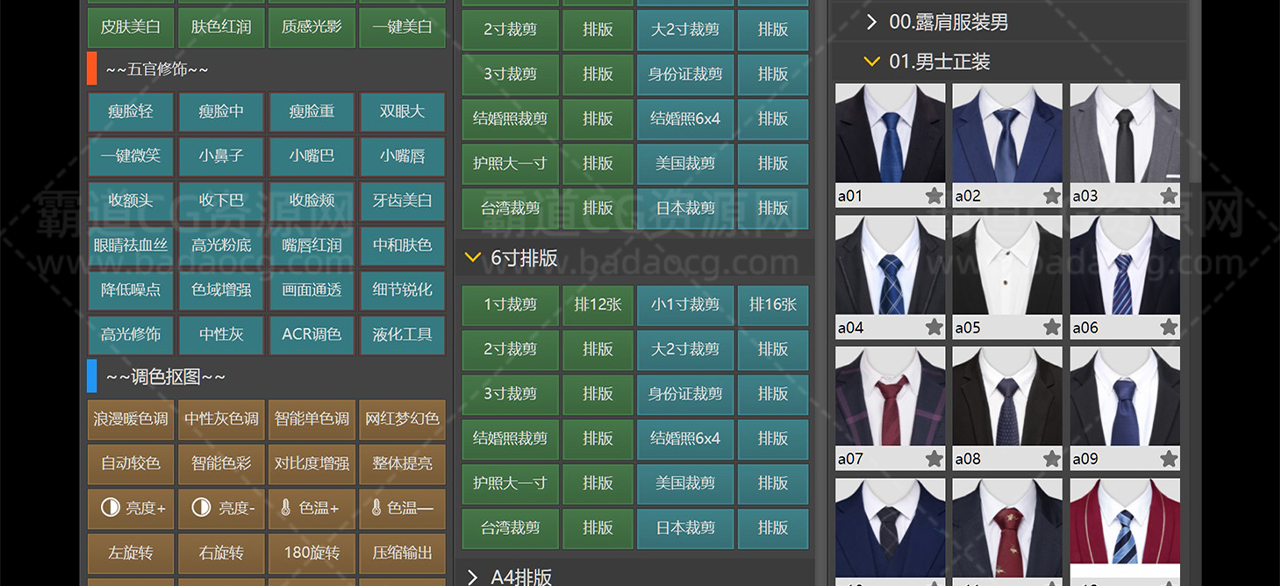Collapse the 6寸排版 section
This screenshot has height=586, width=1280.
(473, 258)
